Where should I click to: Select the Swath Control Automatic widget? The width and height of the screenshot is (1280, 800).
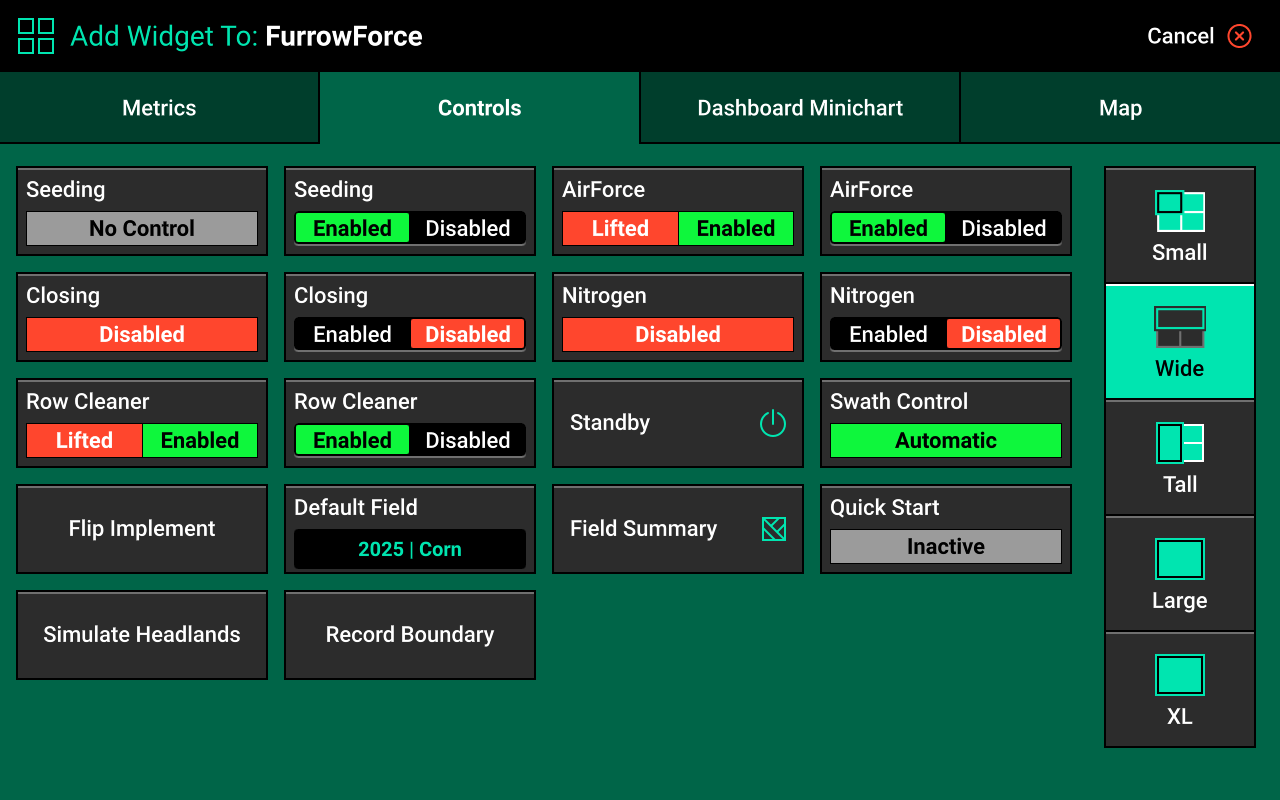click(x=946, y=440)
